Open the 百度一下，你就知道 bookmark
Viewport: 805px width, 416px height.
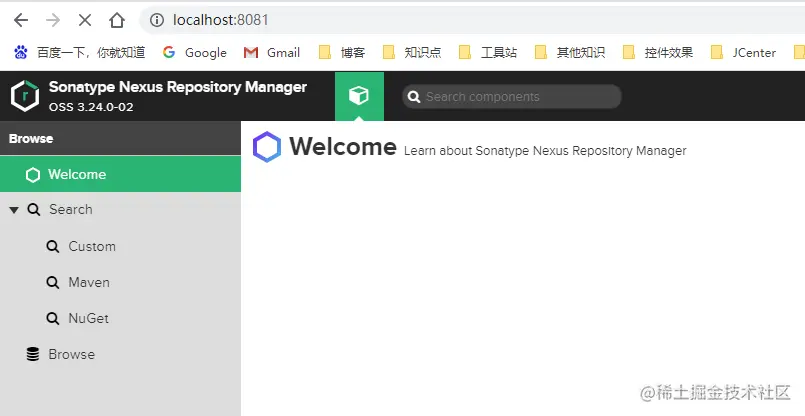[x=80, y=52]
